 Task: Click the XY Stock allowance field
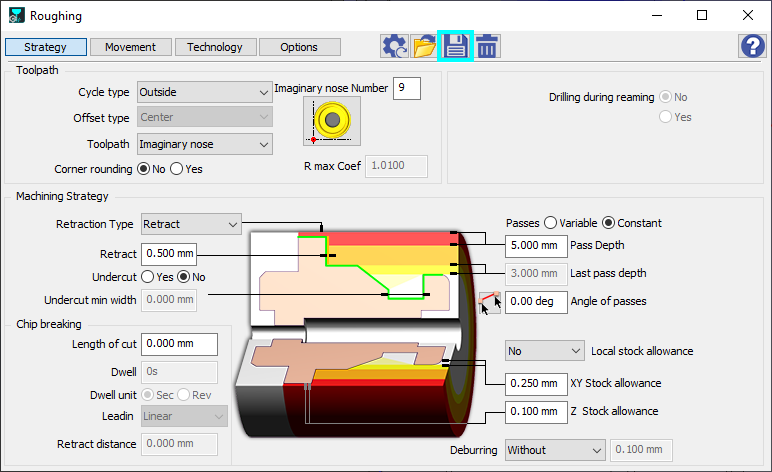point(535,383)
